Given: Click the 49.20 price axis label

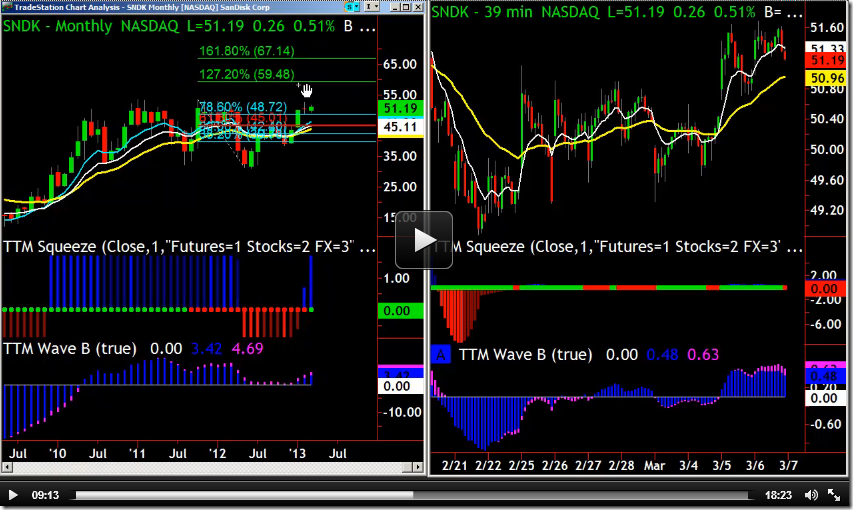Looking at the screenshot, I should coord(827,211).
